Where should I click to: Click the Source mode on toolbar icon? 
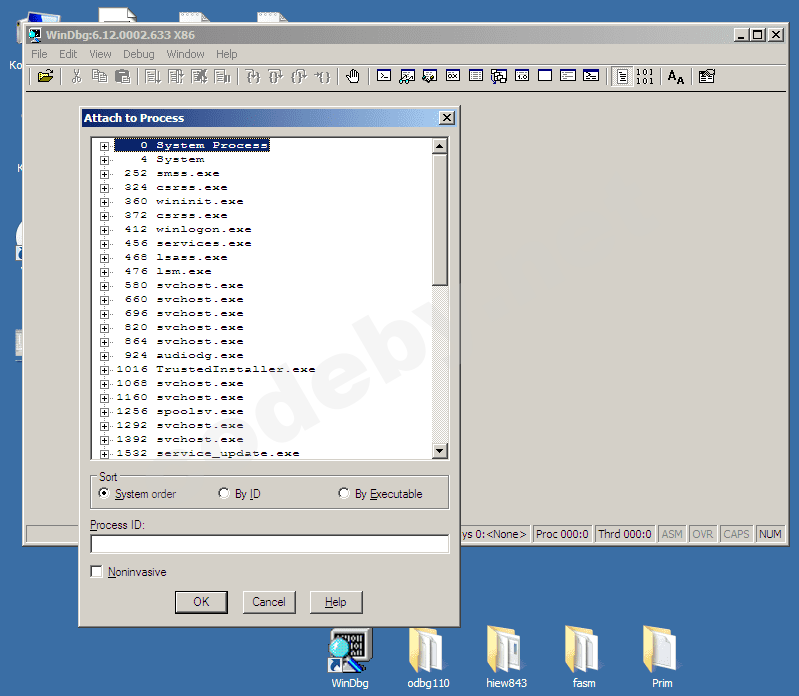coord(622,76)
